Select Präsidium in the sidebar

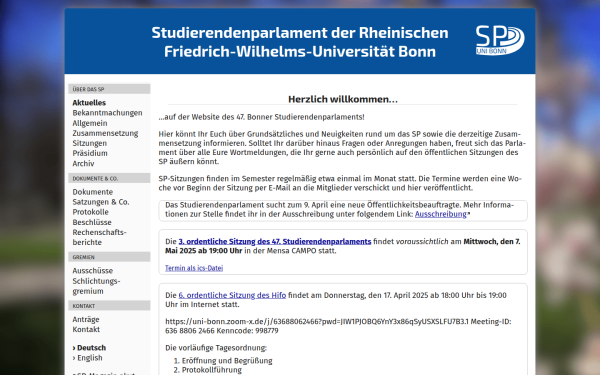90,153
